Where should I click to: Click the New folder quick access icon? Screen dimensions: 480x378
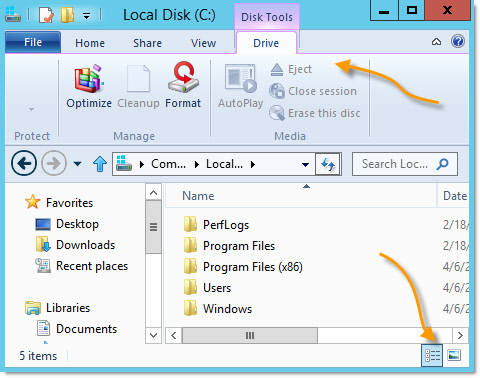pyautogui.click(x=67, y=15)
